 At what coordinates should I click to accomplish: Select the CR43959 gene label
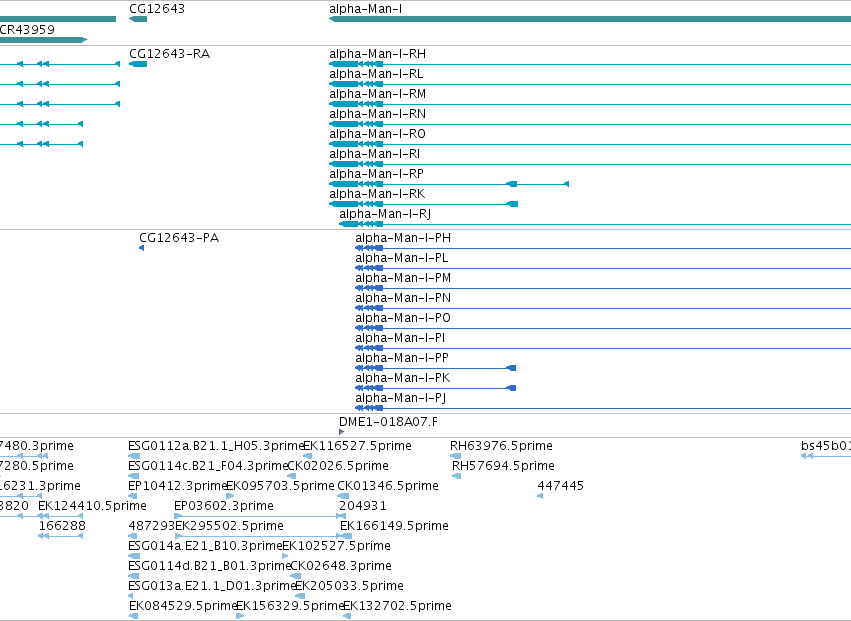[27, 29]
